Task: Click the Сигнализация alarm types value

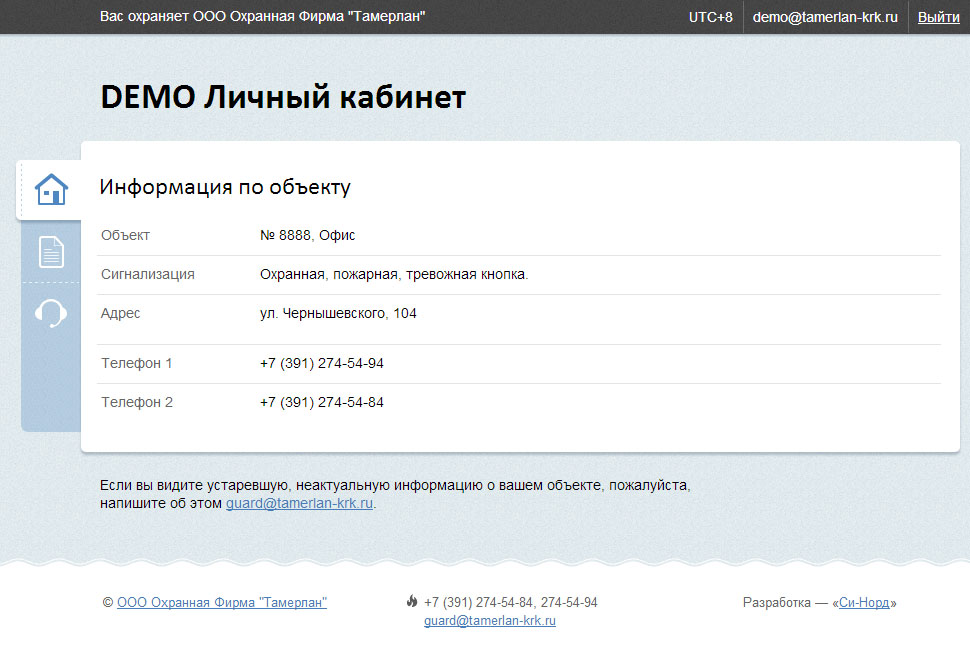Action: [x=393, y=275]
